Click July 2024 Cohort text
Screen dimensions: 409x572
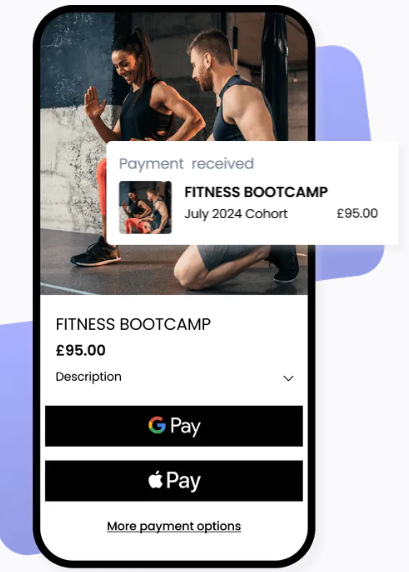click(236, 214)
